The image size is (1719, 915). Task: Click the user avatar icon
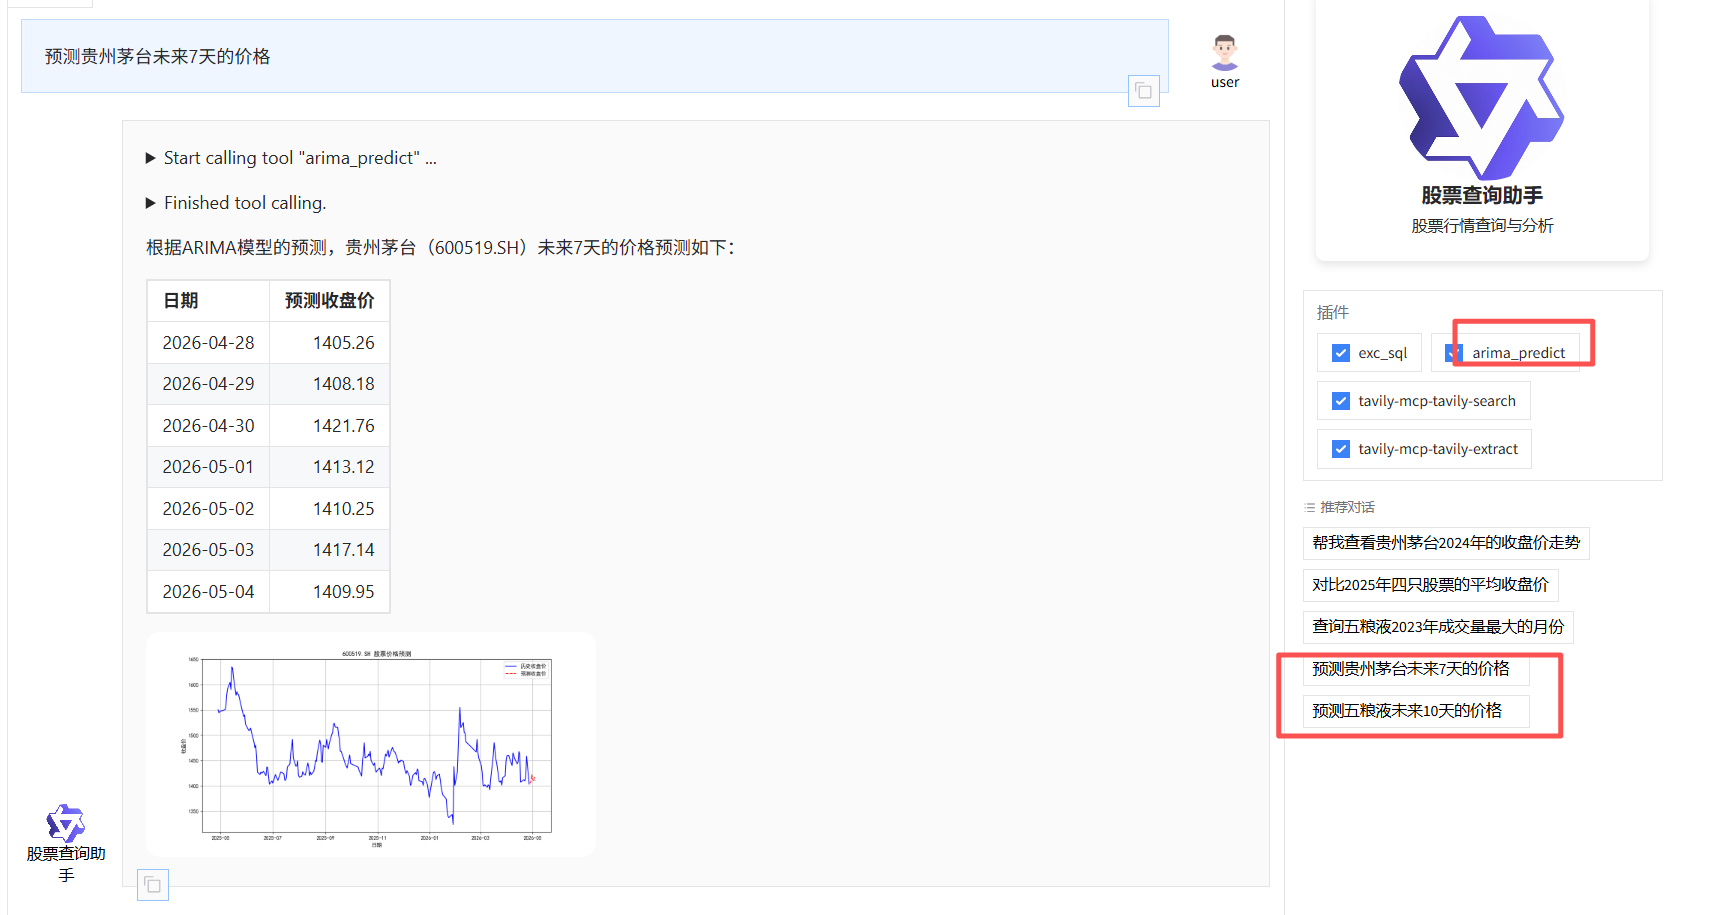click(x=1225, y=52)
